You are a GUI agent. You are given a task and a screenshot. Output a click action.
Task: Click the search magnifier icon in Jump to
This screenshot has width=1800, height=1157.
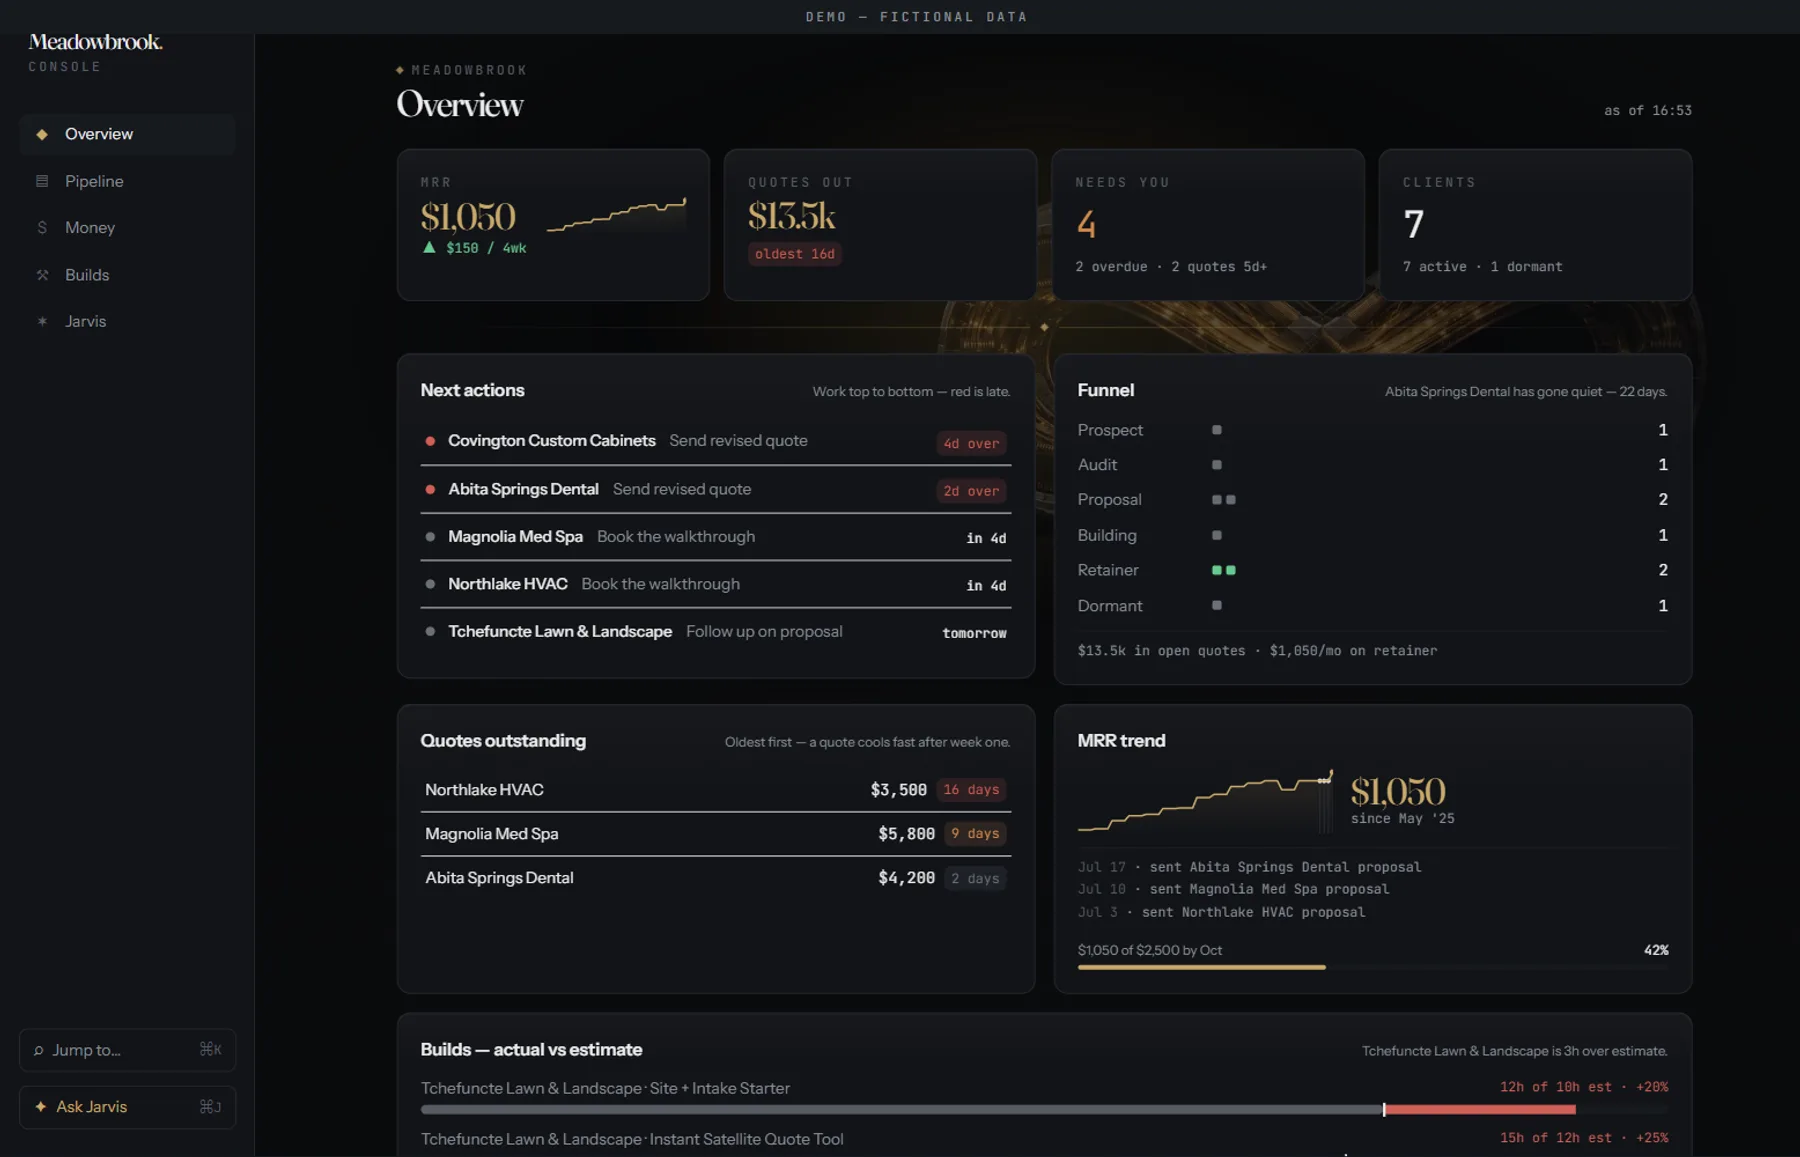click(x=39, y=1051)
